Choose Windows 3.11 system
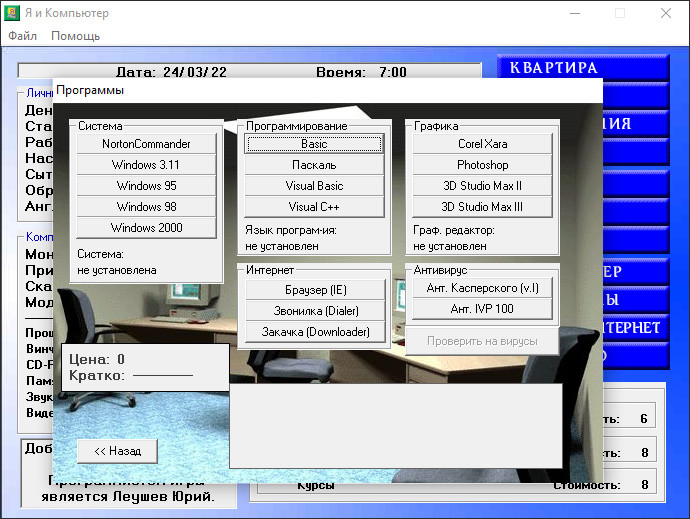The width and height of the screenshot is (690, 519). tap(146, 165)
